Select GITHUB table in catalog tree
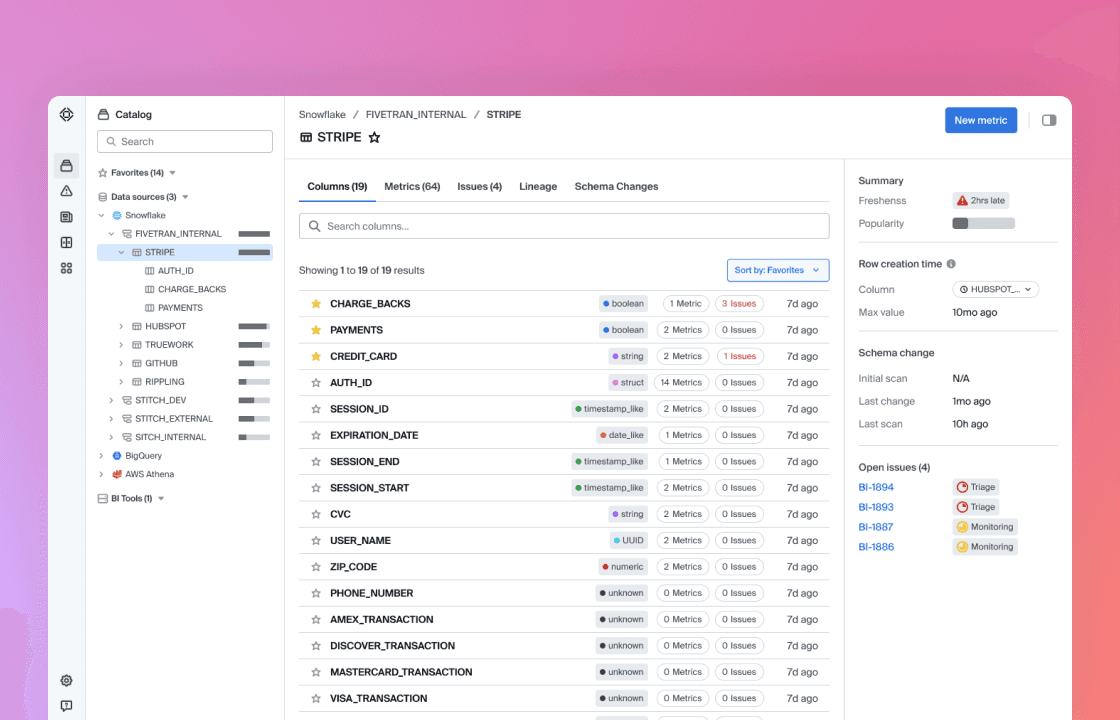Screen dimensions: 1120x720 (161, 364)
